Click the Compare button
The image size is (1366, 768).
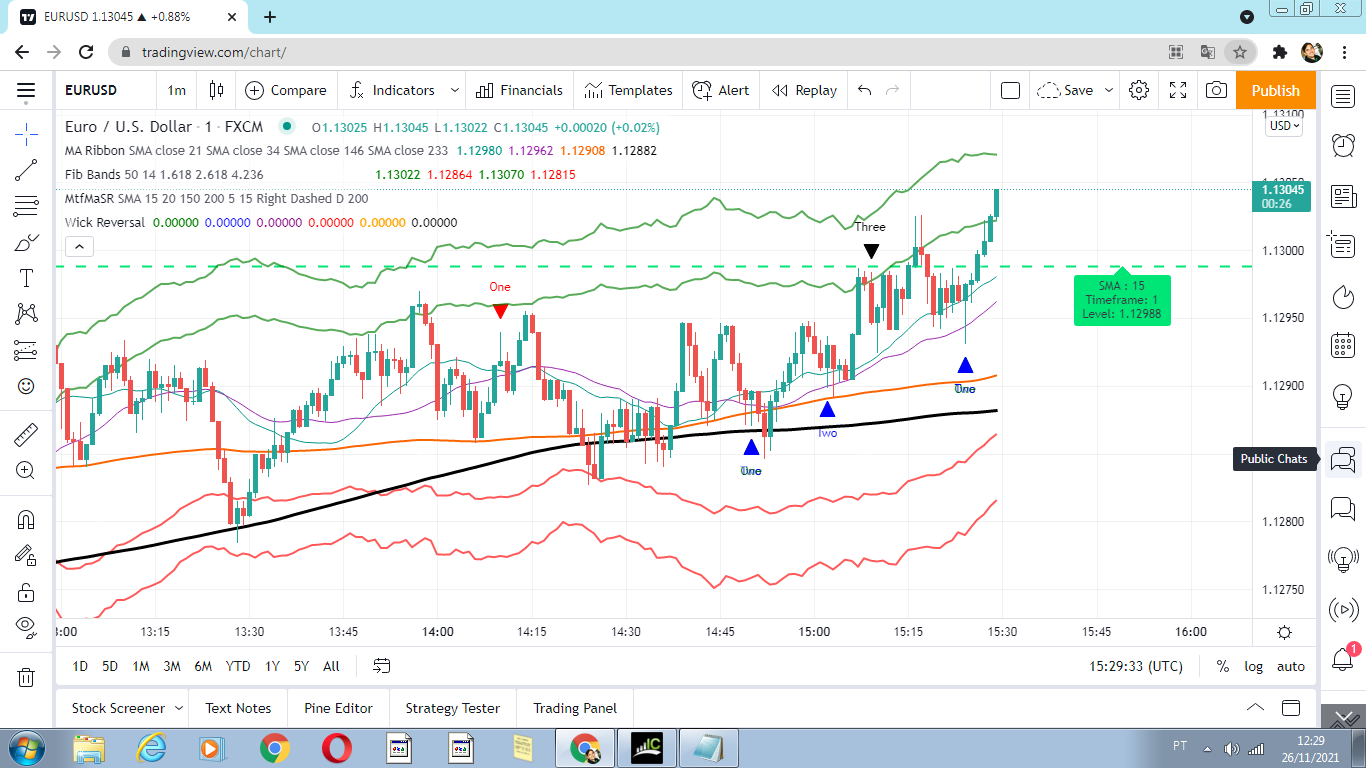click(x=286, y=90)
